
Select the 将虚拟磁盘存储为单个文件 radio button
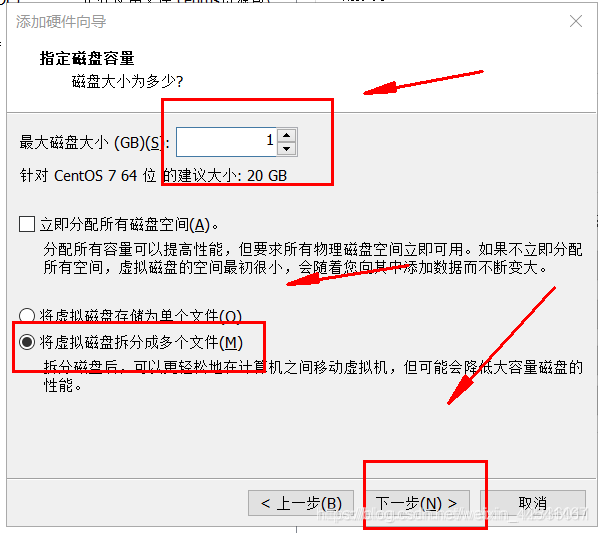point(27,316)
